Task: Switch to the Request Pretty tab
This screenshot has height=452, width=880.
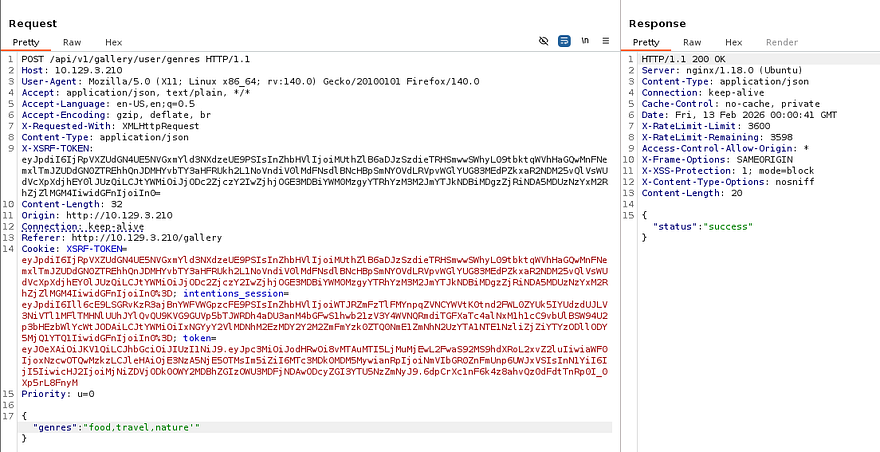Action: point(28,42)
